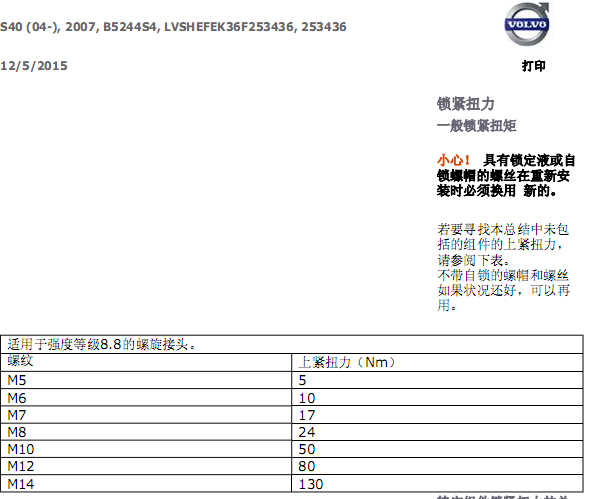
Task: Click torque value 50 in M10 row
Action: pos(307,449)
